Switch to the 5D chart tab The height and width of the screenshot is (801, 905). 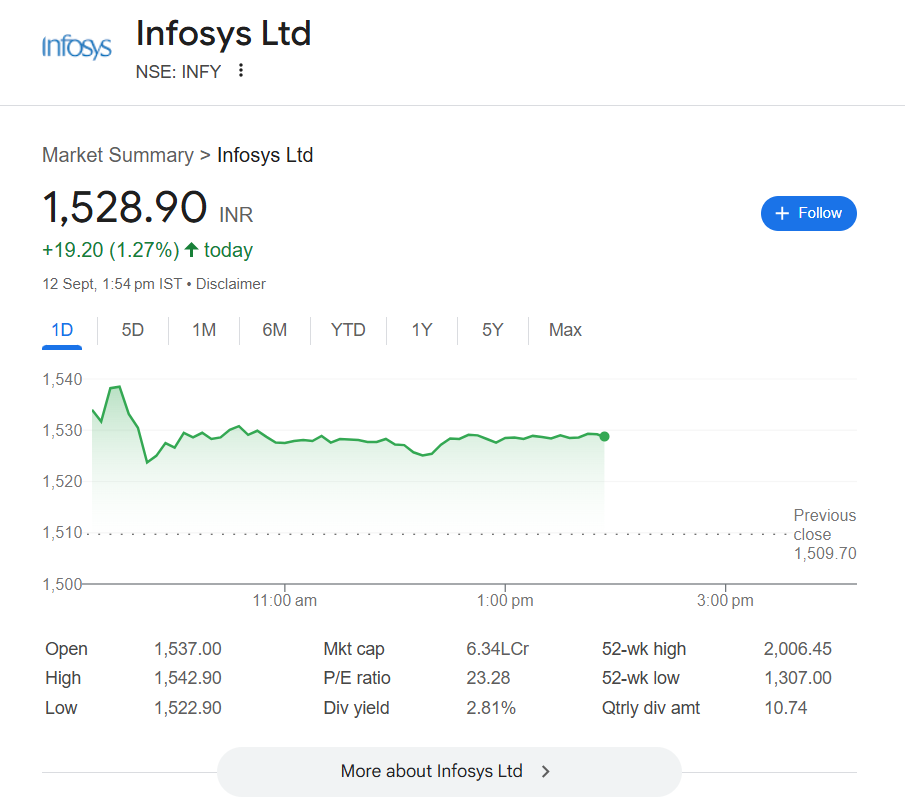(x=133, y=330)
